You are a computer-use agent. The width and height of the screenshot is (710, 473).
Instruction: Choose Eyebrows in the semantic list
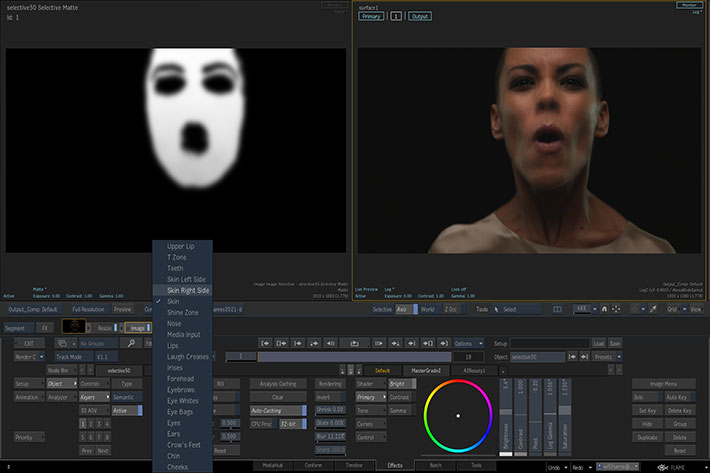pyautogui.click(x=182, y=390)
